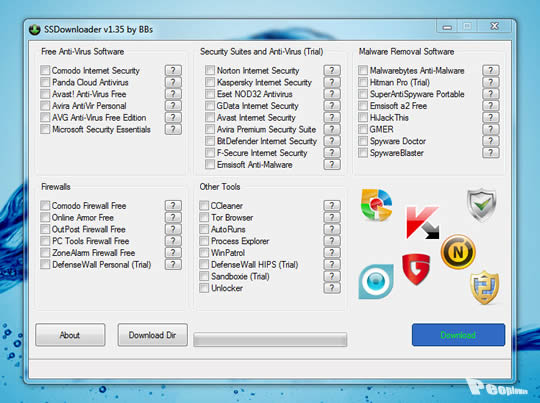540x403 pixels.
Task: Check Comodo Internet Security
Action: click(45, 70)
